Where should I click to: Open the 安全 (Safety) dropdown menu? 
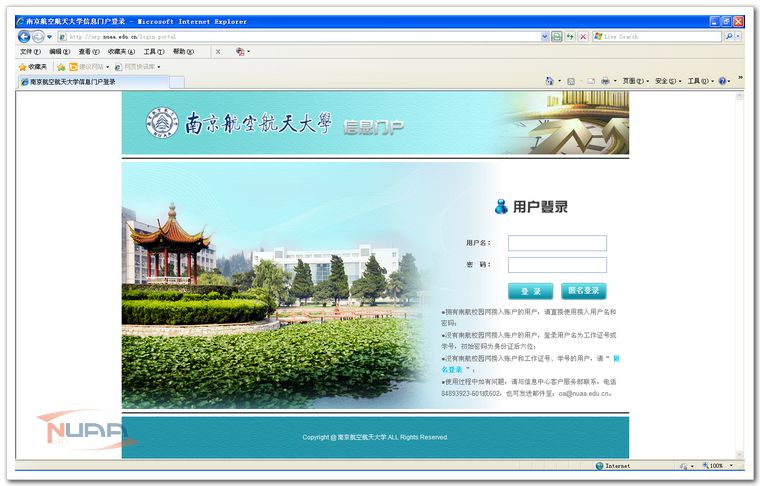click(x=666, y=81)
